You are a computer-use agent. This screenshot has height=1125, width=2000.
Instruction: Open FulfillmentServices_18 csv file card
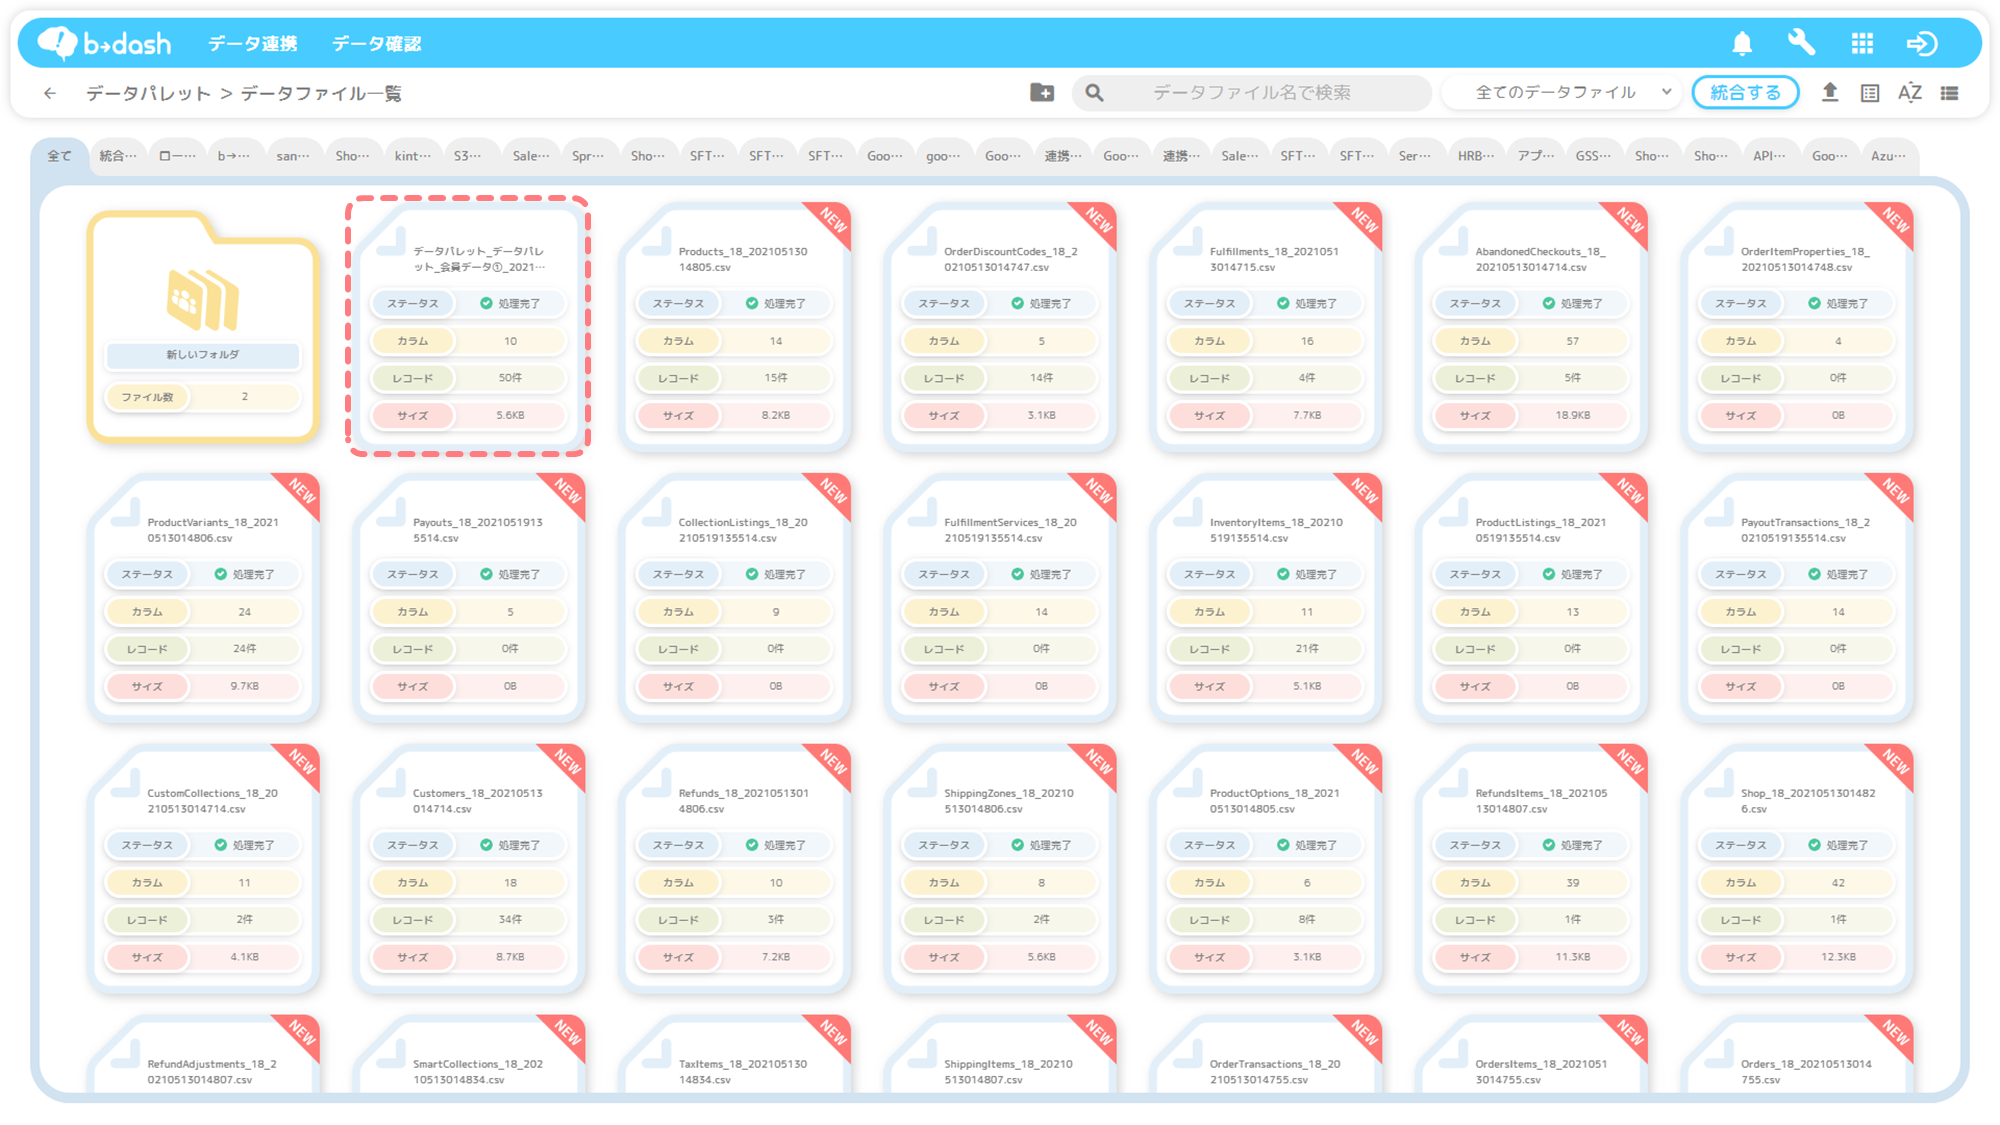pyautogui.click(x=1000, y=597)
